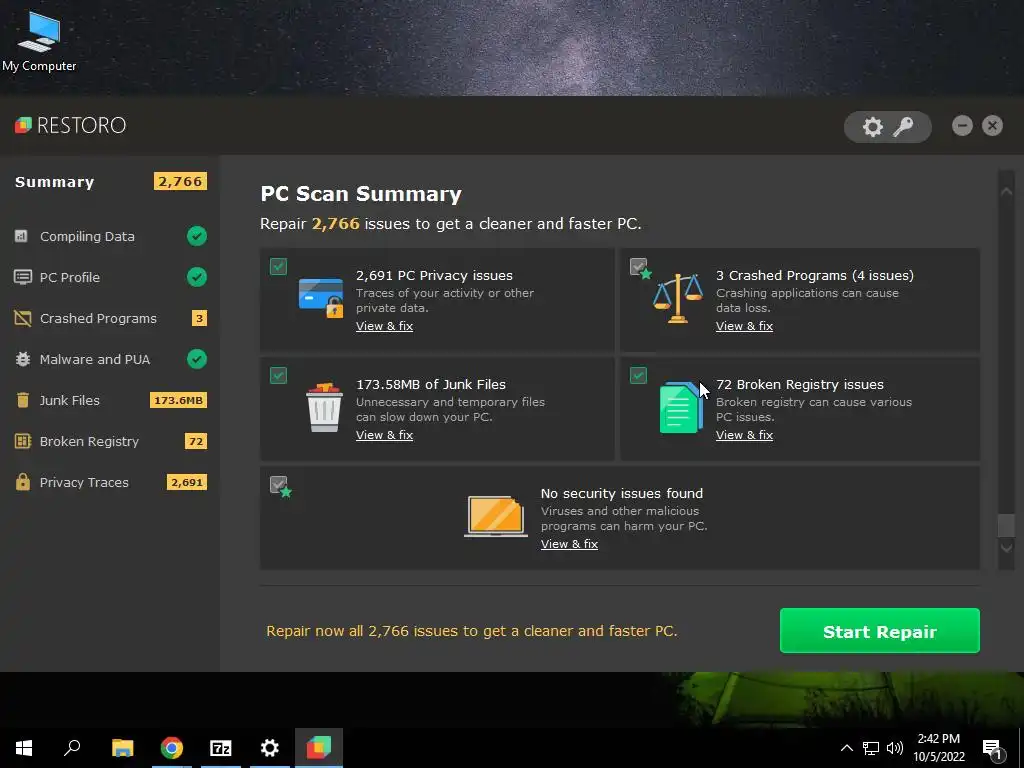The image size is (1024, 768).
Task: Click the taskbar clock showing 2:42 PM
Action: [x=938, y=748]
